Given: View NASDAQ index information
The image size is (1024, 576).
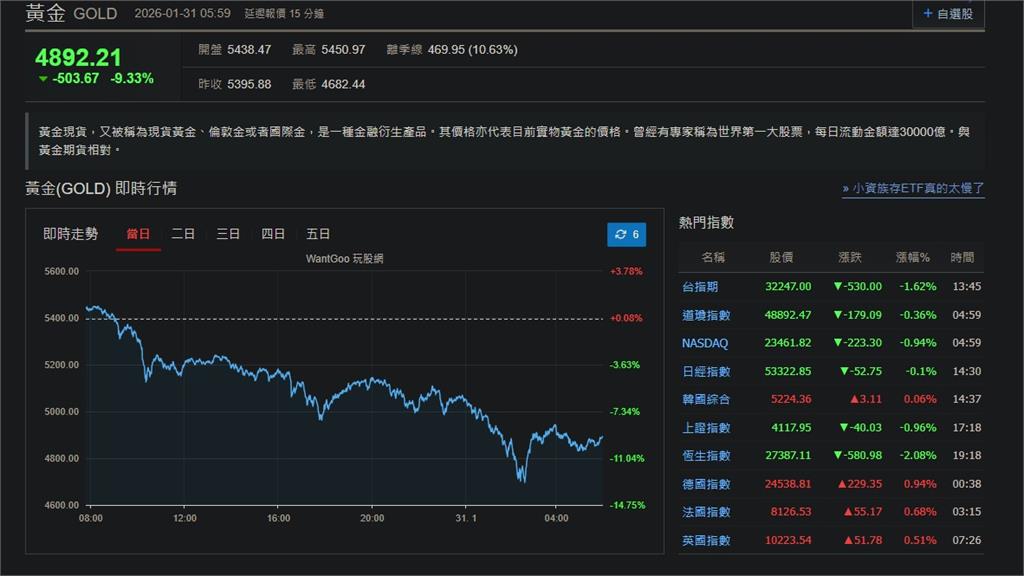Looking at the screenshot, I should tap(705, 342).
